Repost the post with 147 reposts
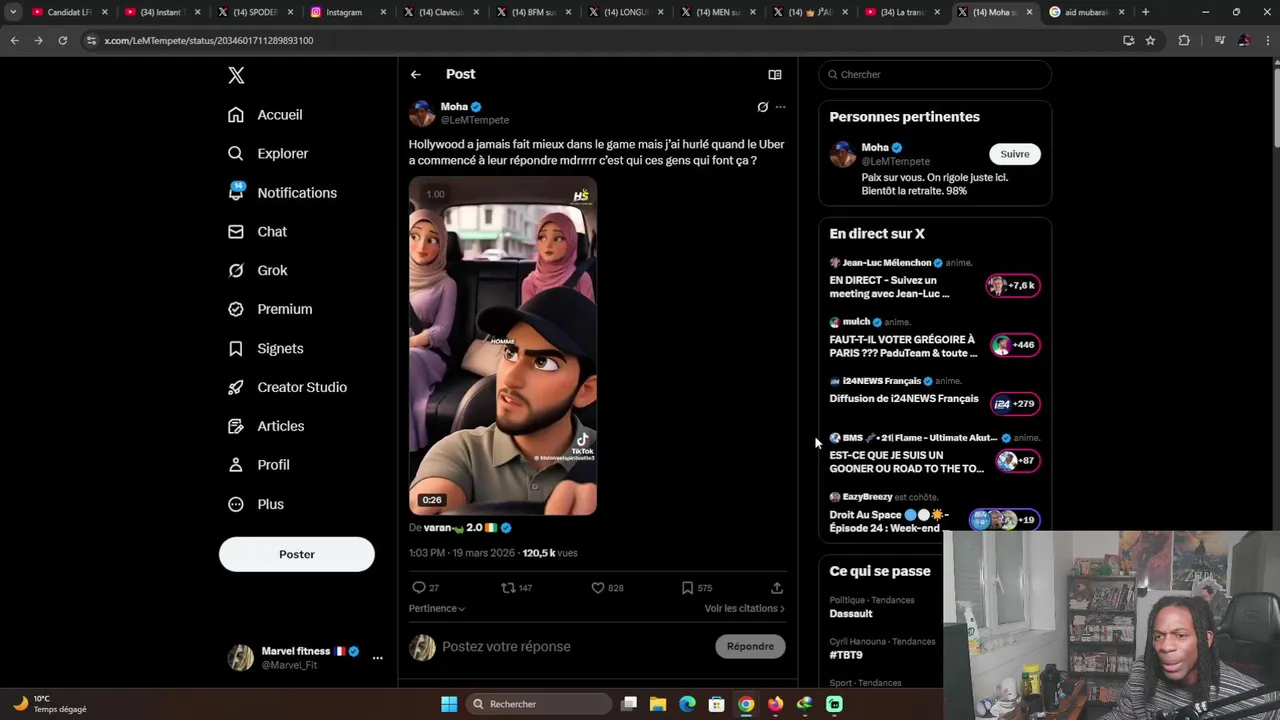This screenshot has width=1280, height=720. [516, 588]
